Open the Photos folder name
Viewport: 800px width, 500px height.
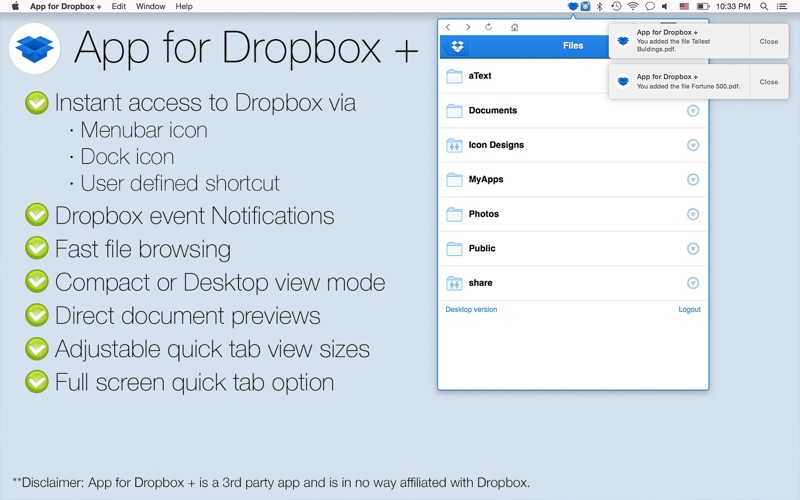coord(484,214)
